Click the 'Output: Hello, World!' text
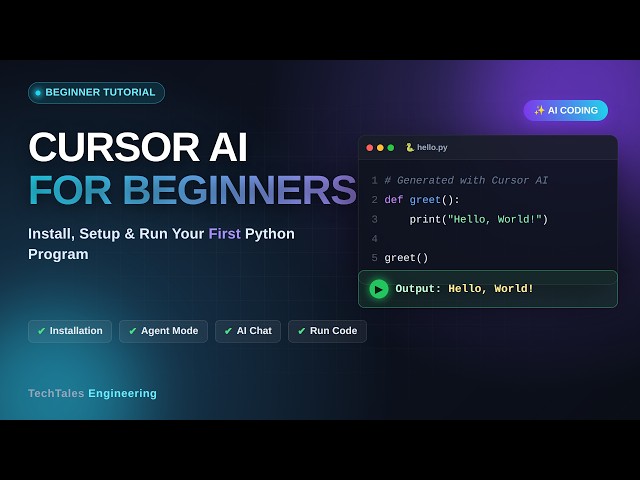 tap(464, 289)
